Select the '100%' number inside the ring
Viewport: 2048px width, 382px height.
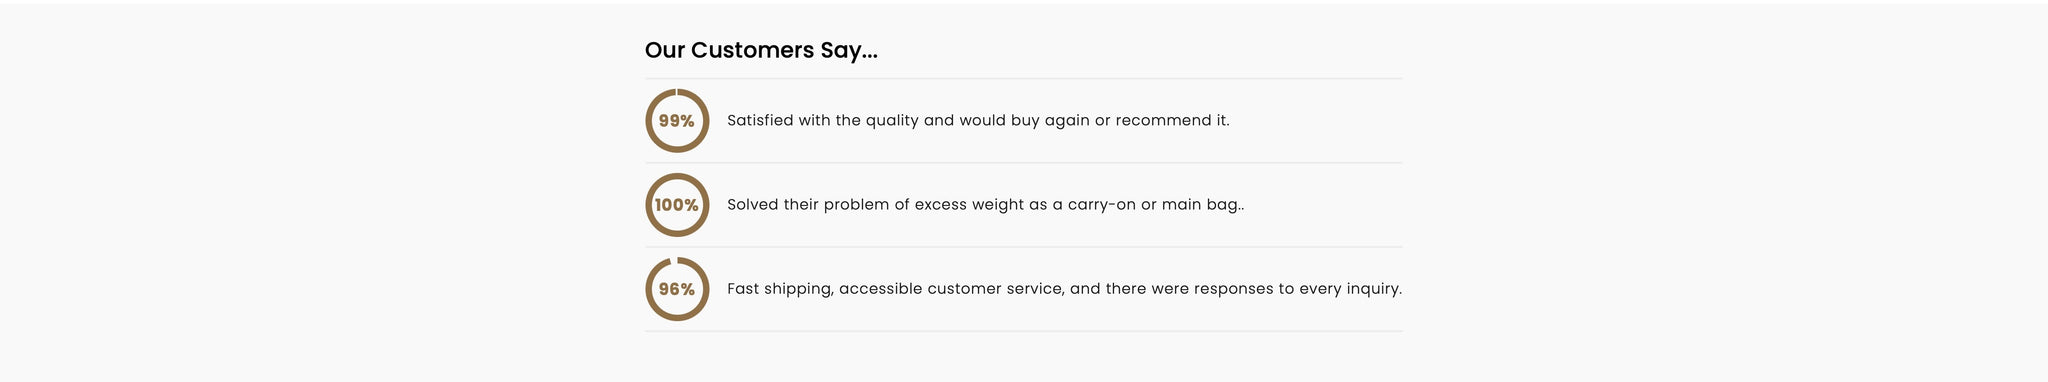point(677,205)
